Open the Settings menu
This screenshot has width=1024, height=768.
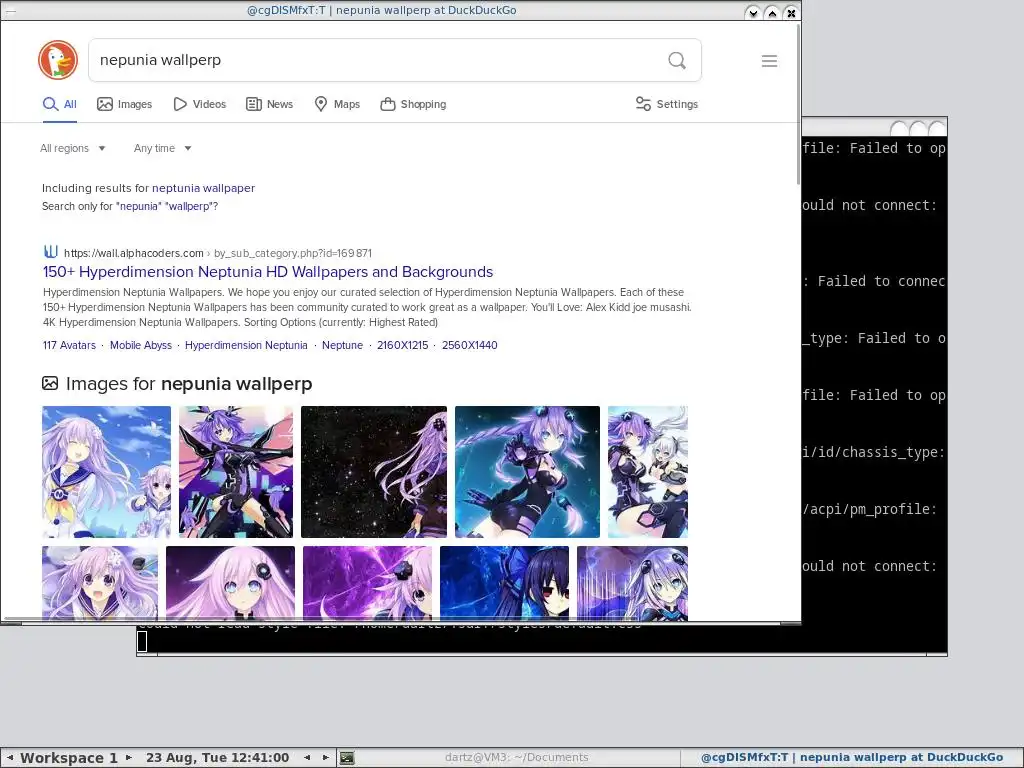pyautogui.click(x=667, y=104)
